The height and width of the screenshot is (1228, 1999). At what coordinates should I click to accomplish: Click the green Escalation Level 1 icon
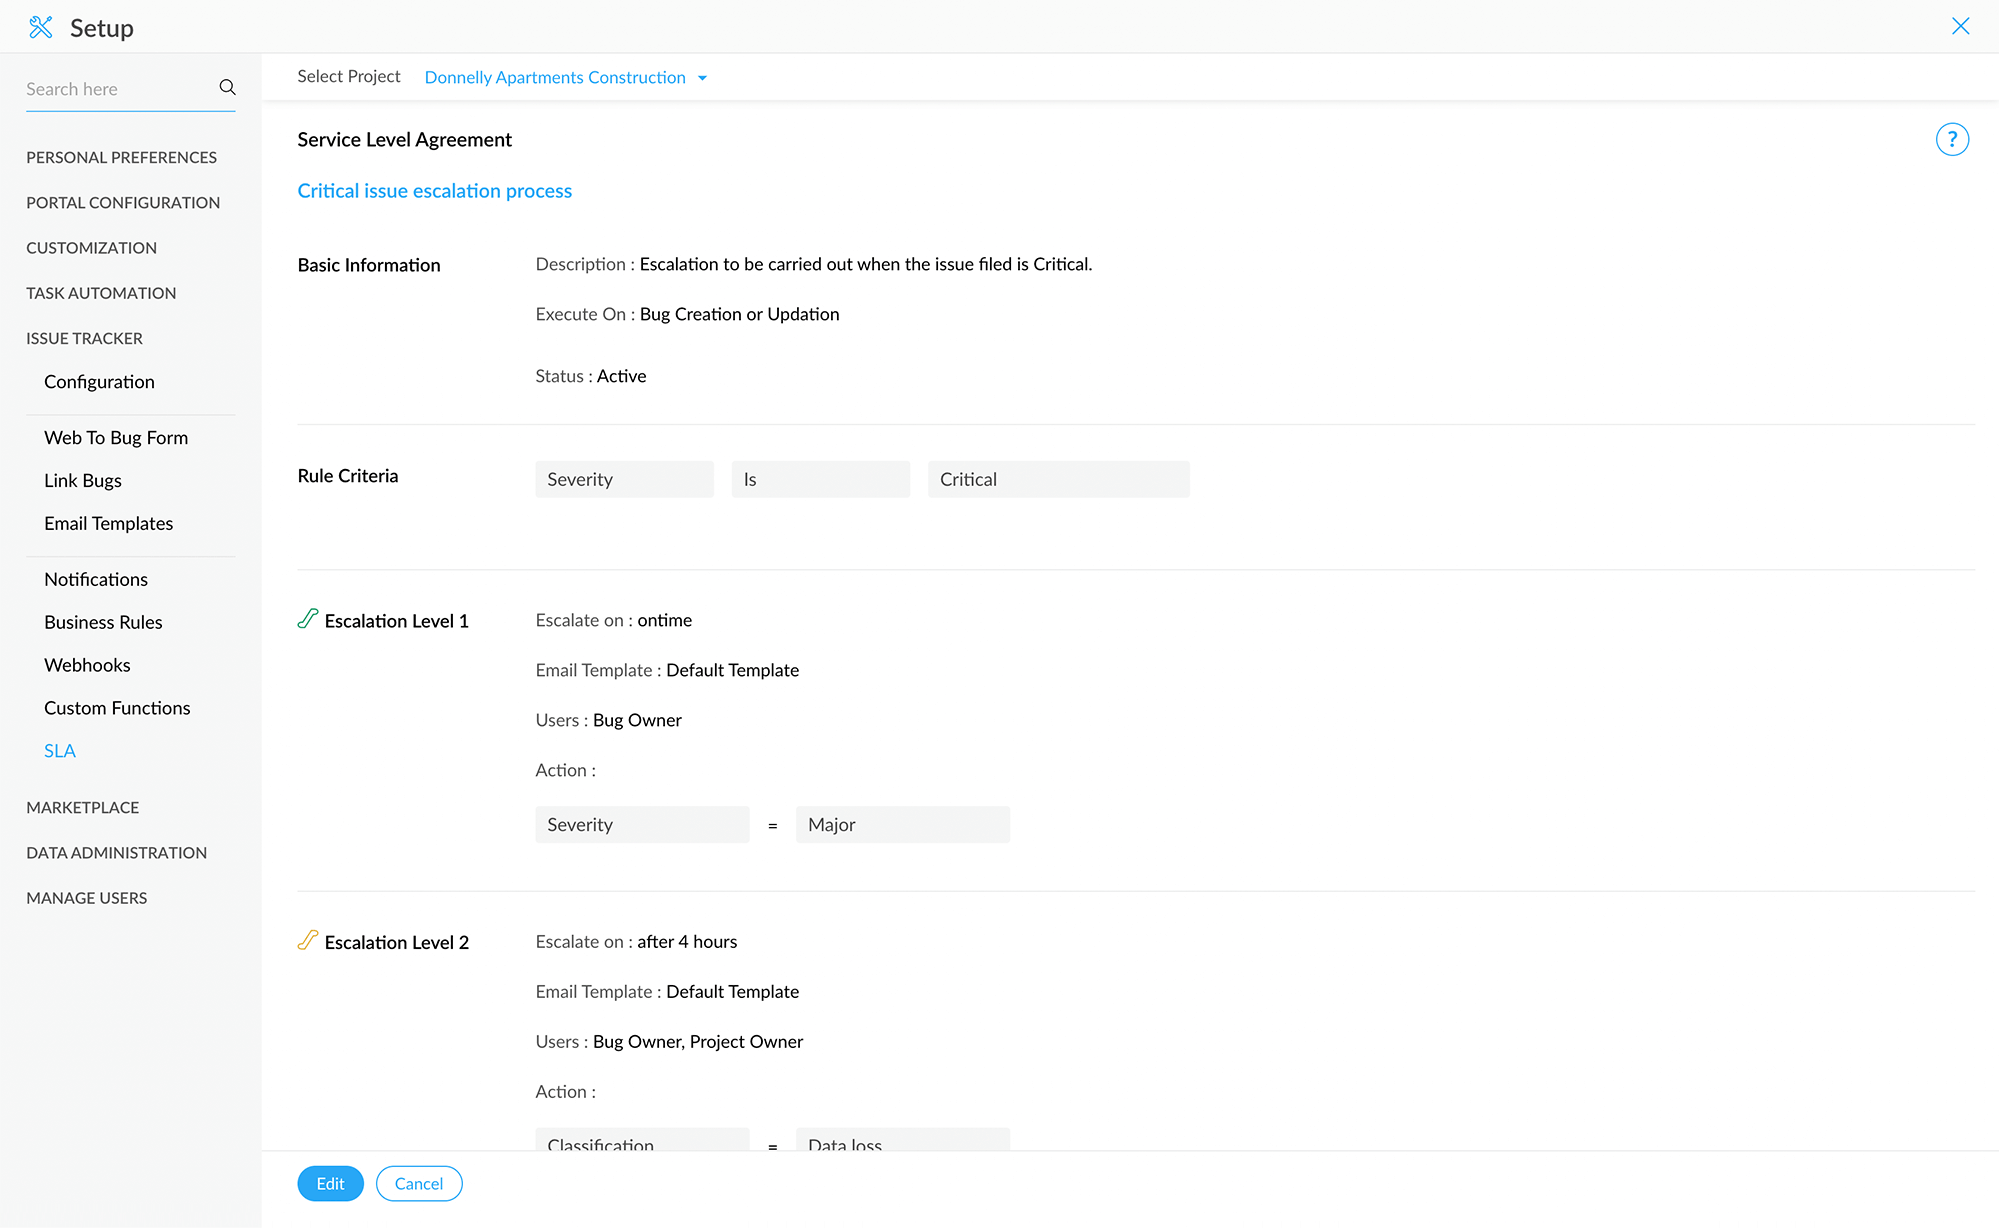[x=308, y=619]
